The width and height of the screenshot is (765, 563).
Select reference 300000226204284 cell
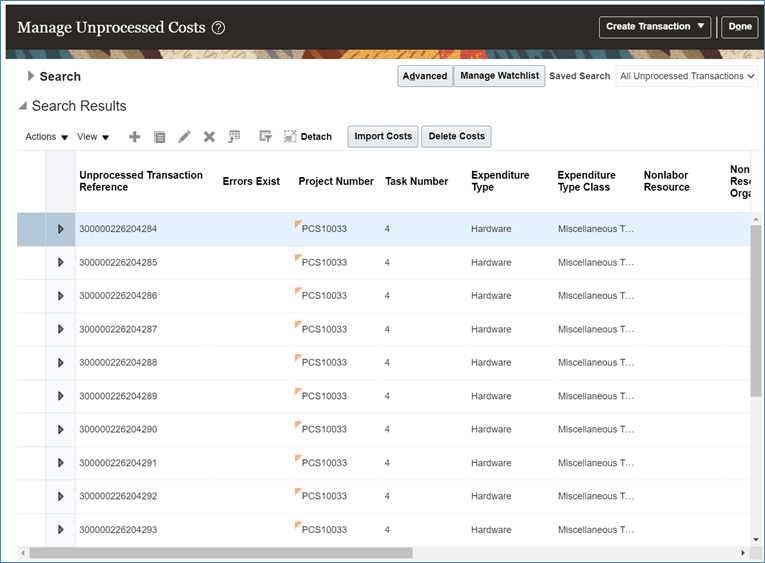[118, 229]
